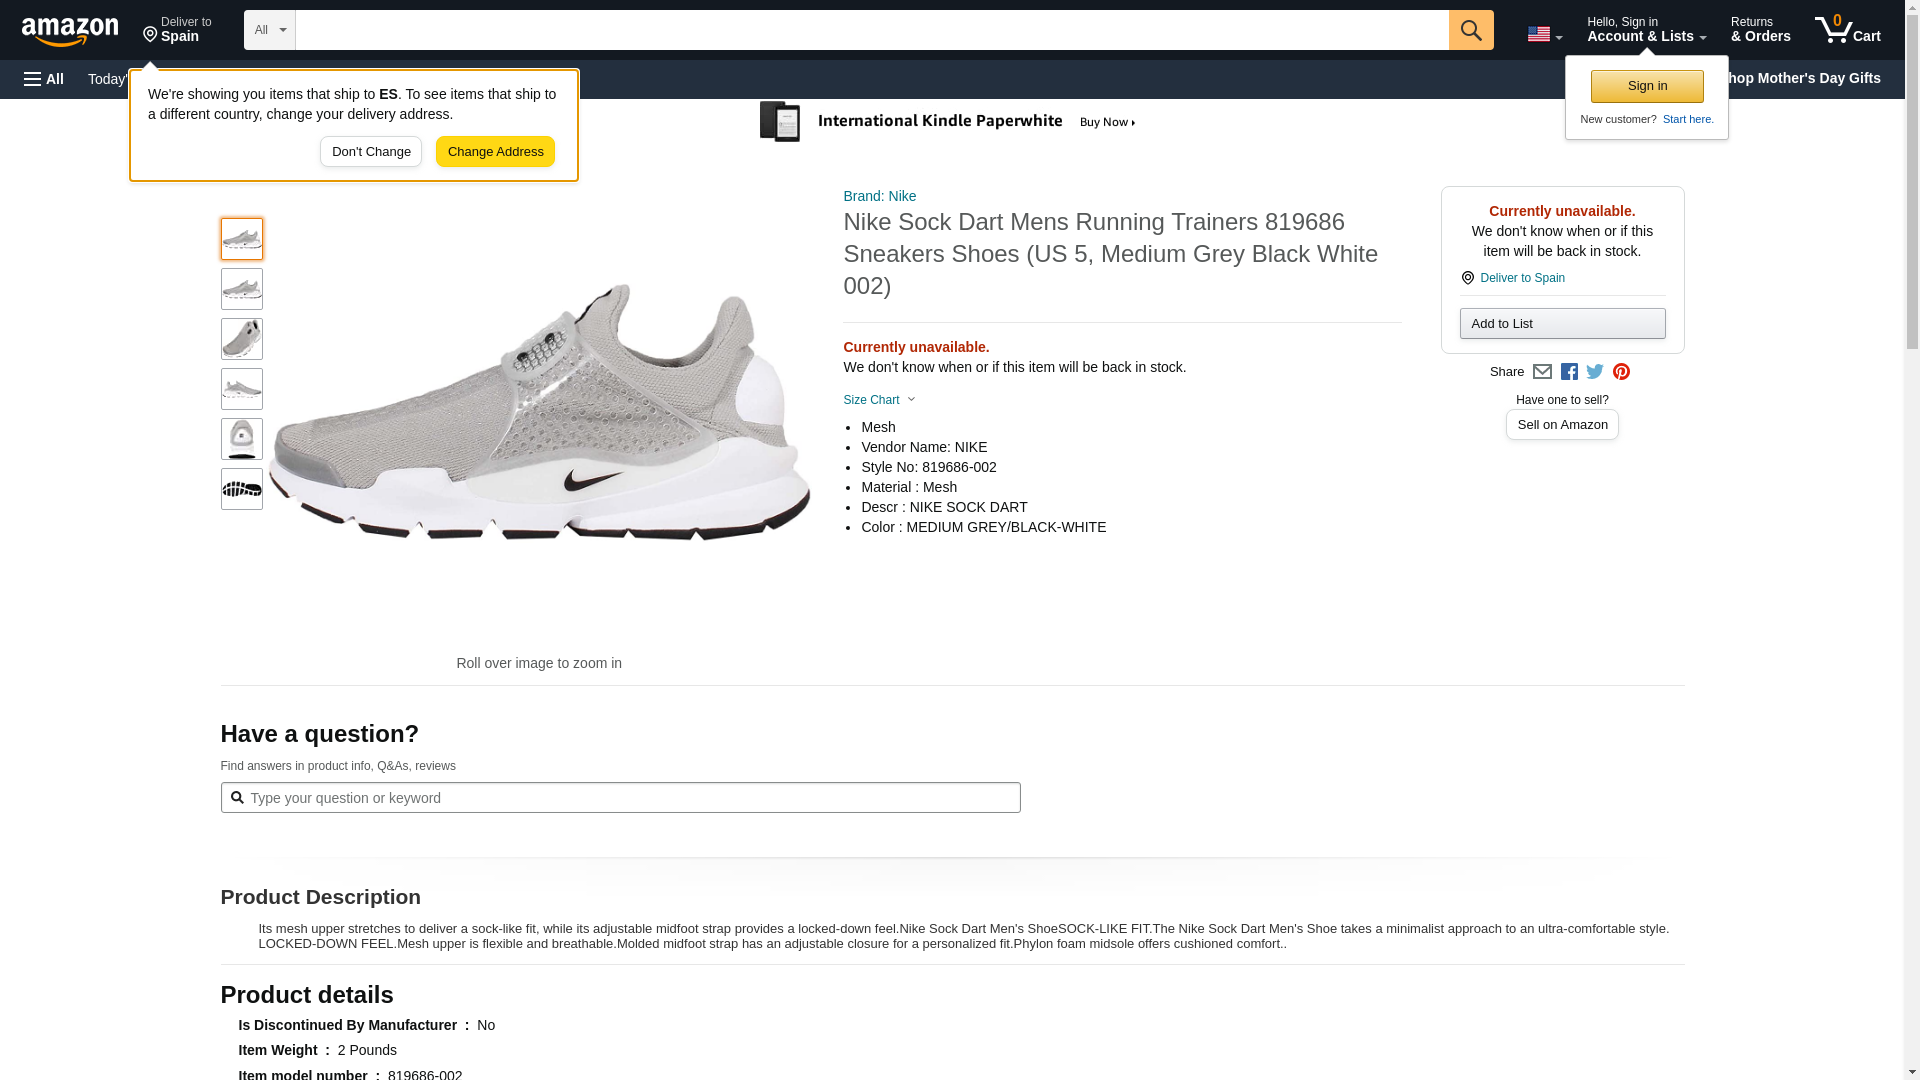Open the shopping cart icon
The width and height of the screenshot is (1920, 1080).
tap(1847, 30)
